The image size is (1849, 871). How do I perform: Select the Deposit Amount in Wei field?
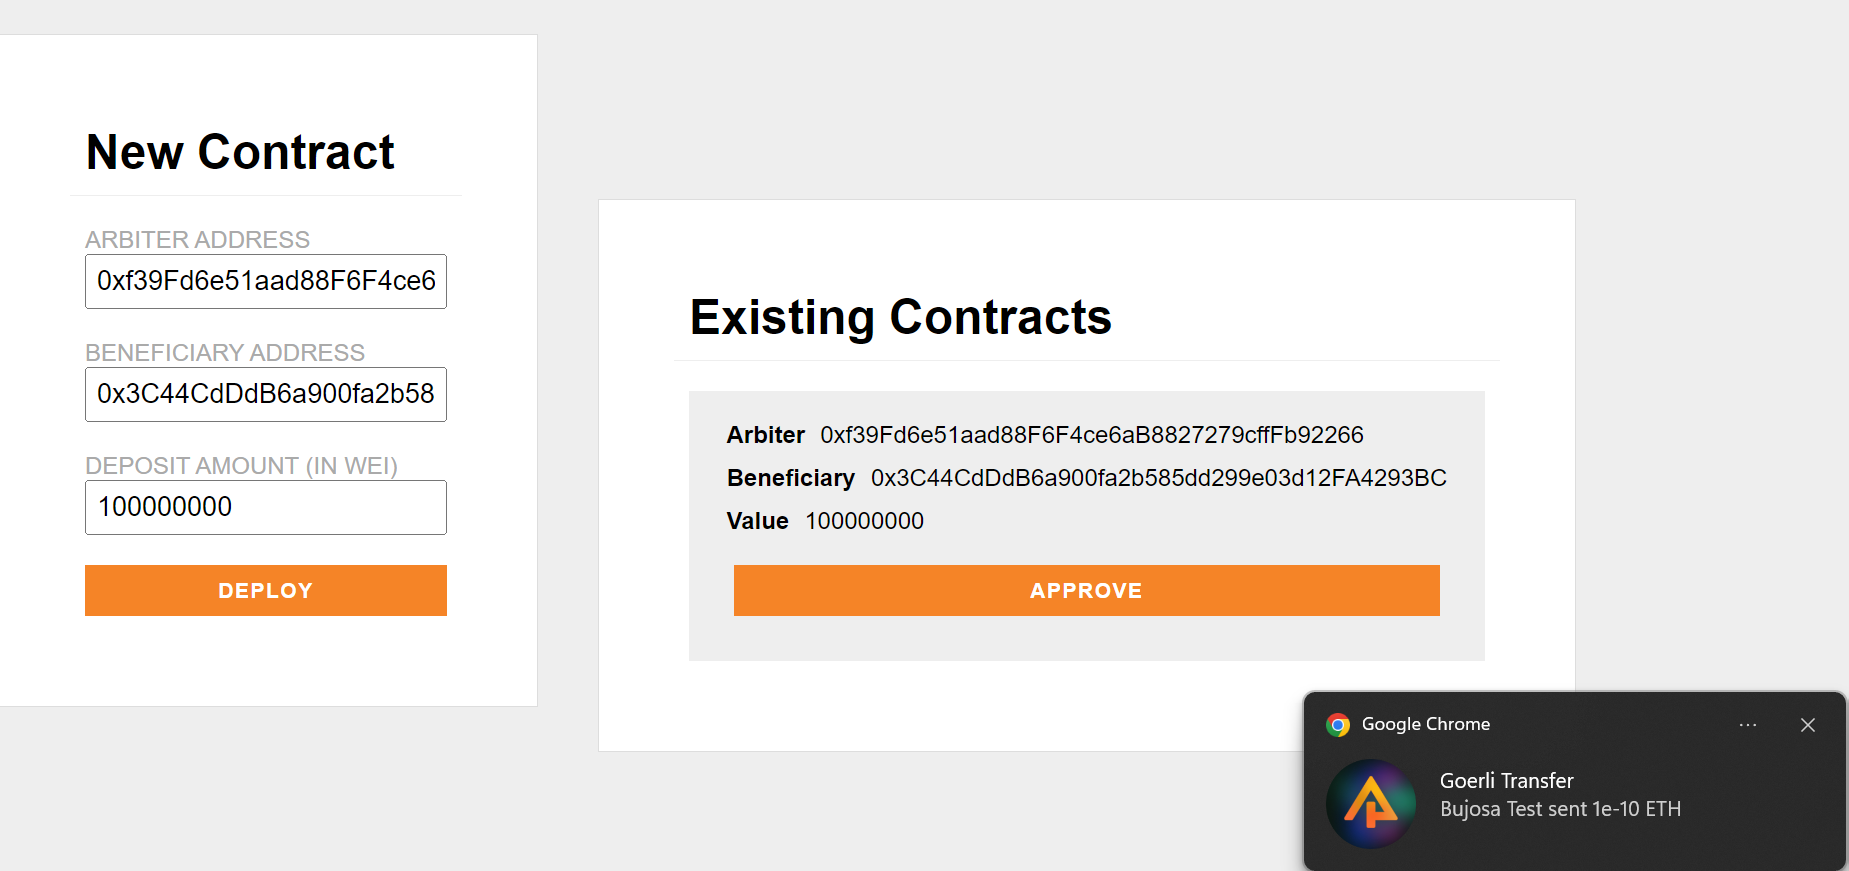click(x=265, y=507)
